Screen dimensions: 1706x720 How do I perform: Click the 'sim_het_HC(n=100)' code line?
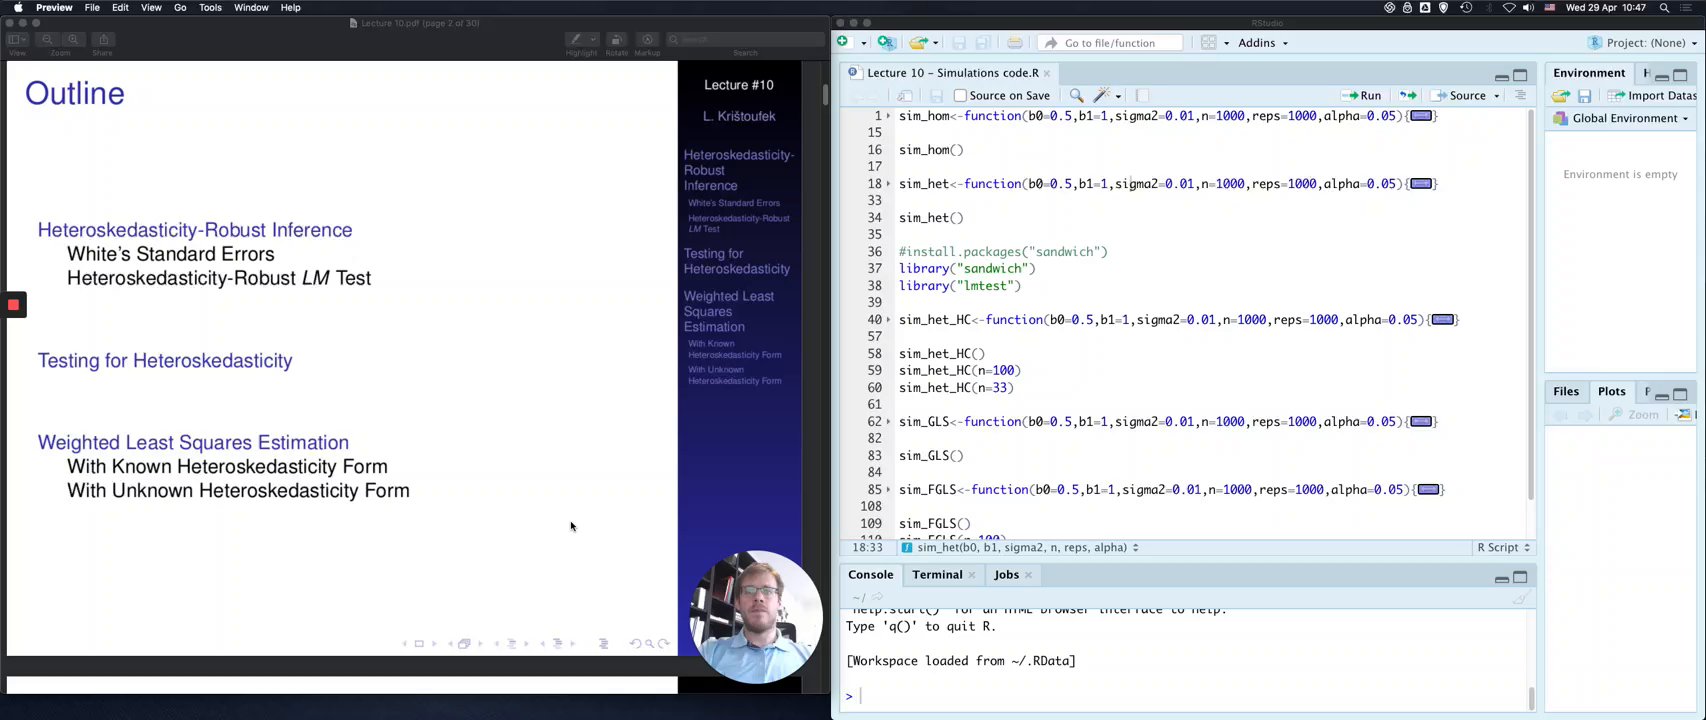coord(959,371)
